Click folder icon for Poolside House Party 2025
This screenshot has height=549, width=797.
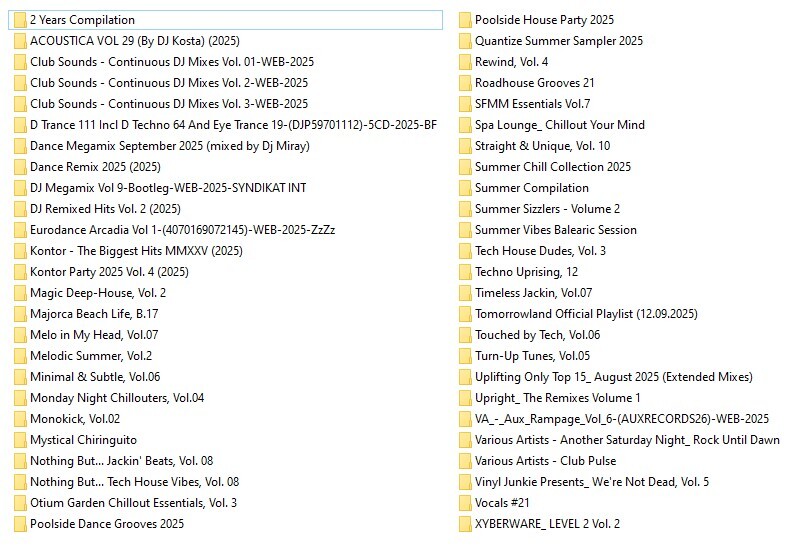465,20
